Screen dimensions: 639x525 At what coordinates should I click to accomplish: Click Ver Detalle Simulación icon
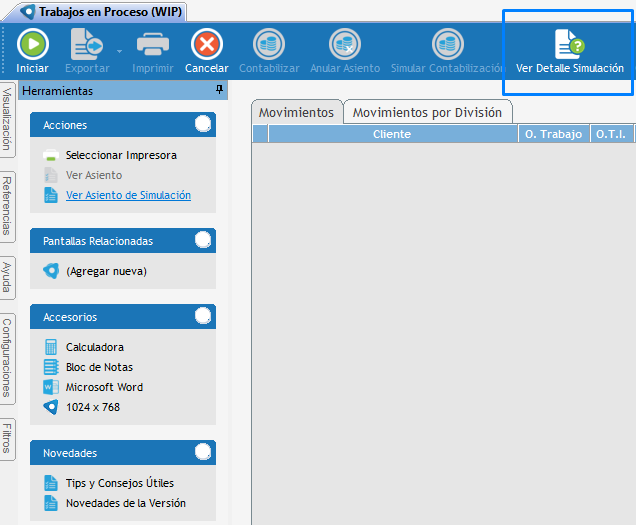[569, 45]
